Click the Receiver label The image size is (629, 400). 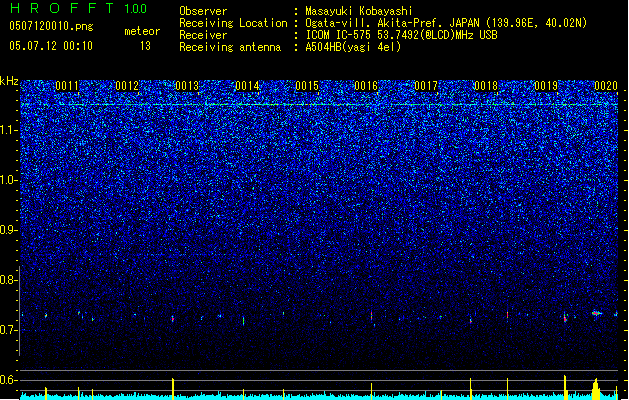tap(203, 35)
